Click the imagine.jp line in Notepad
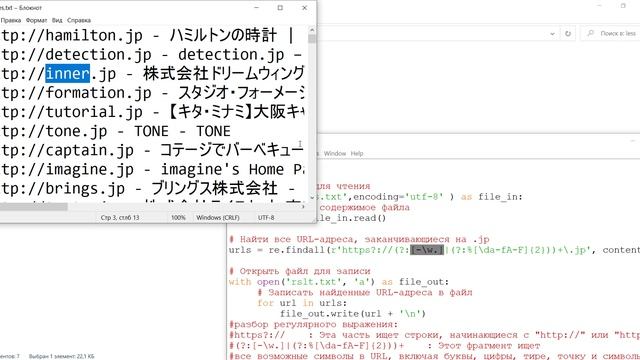Screen dimensions: 640x360 click(x=152, y=169)
